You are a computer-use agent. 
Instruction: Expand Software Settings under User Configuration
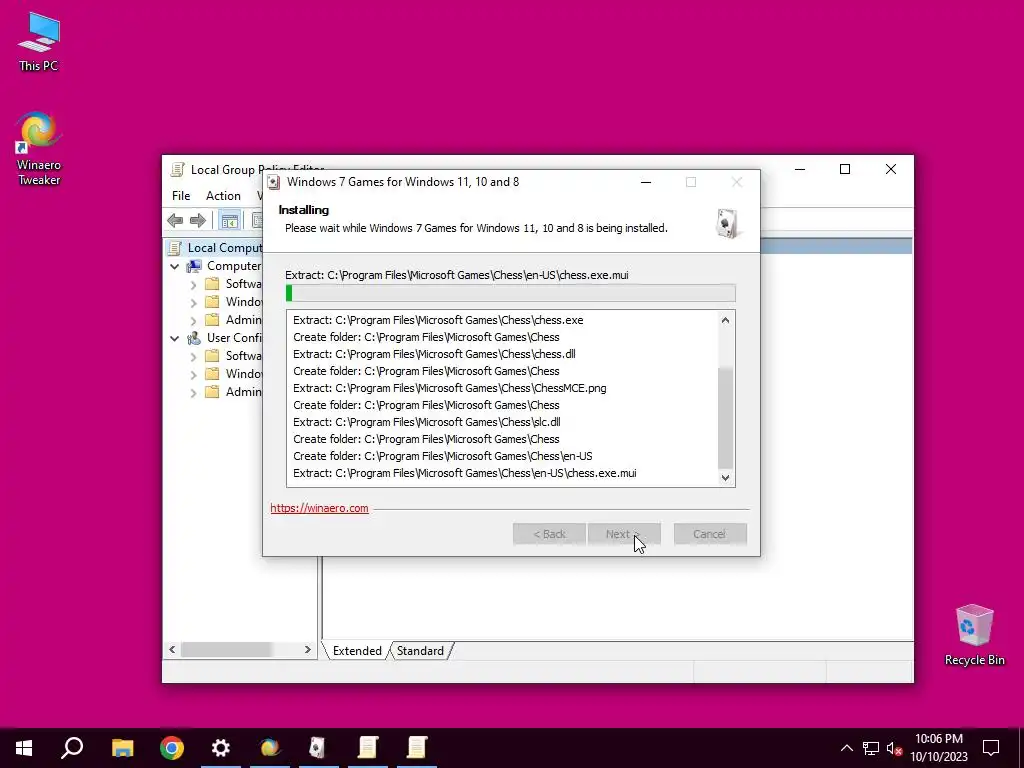click(x=193, y=357)
